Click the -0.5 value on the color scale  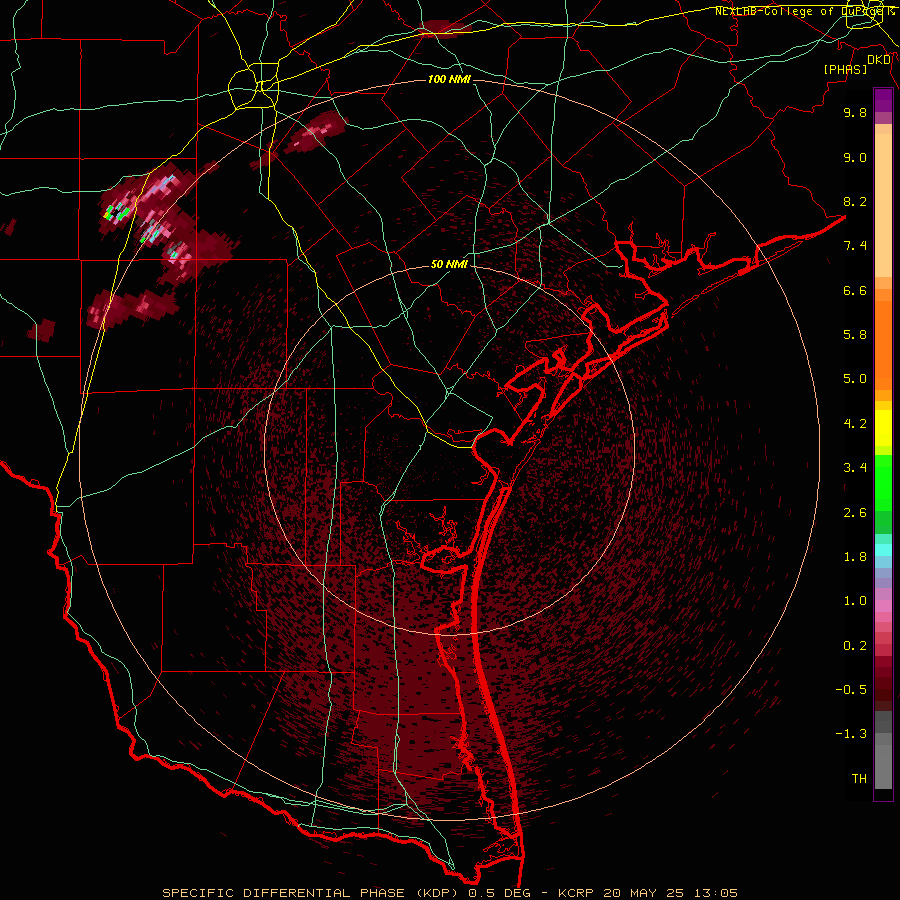pos(851,690)
